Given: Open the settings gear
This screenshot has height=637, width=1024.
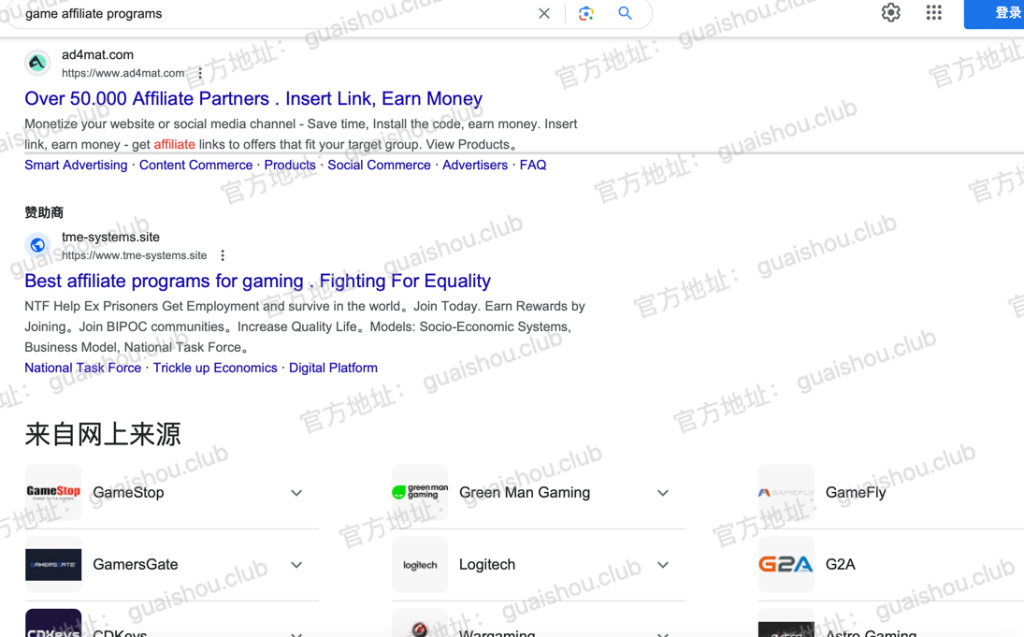Looking at the screenshot, I should [891, 12].
